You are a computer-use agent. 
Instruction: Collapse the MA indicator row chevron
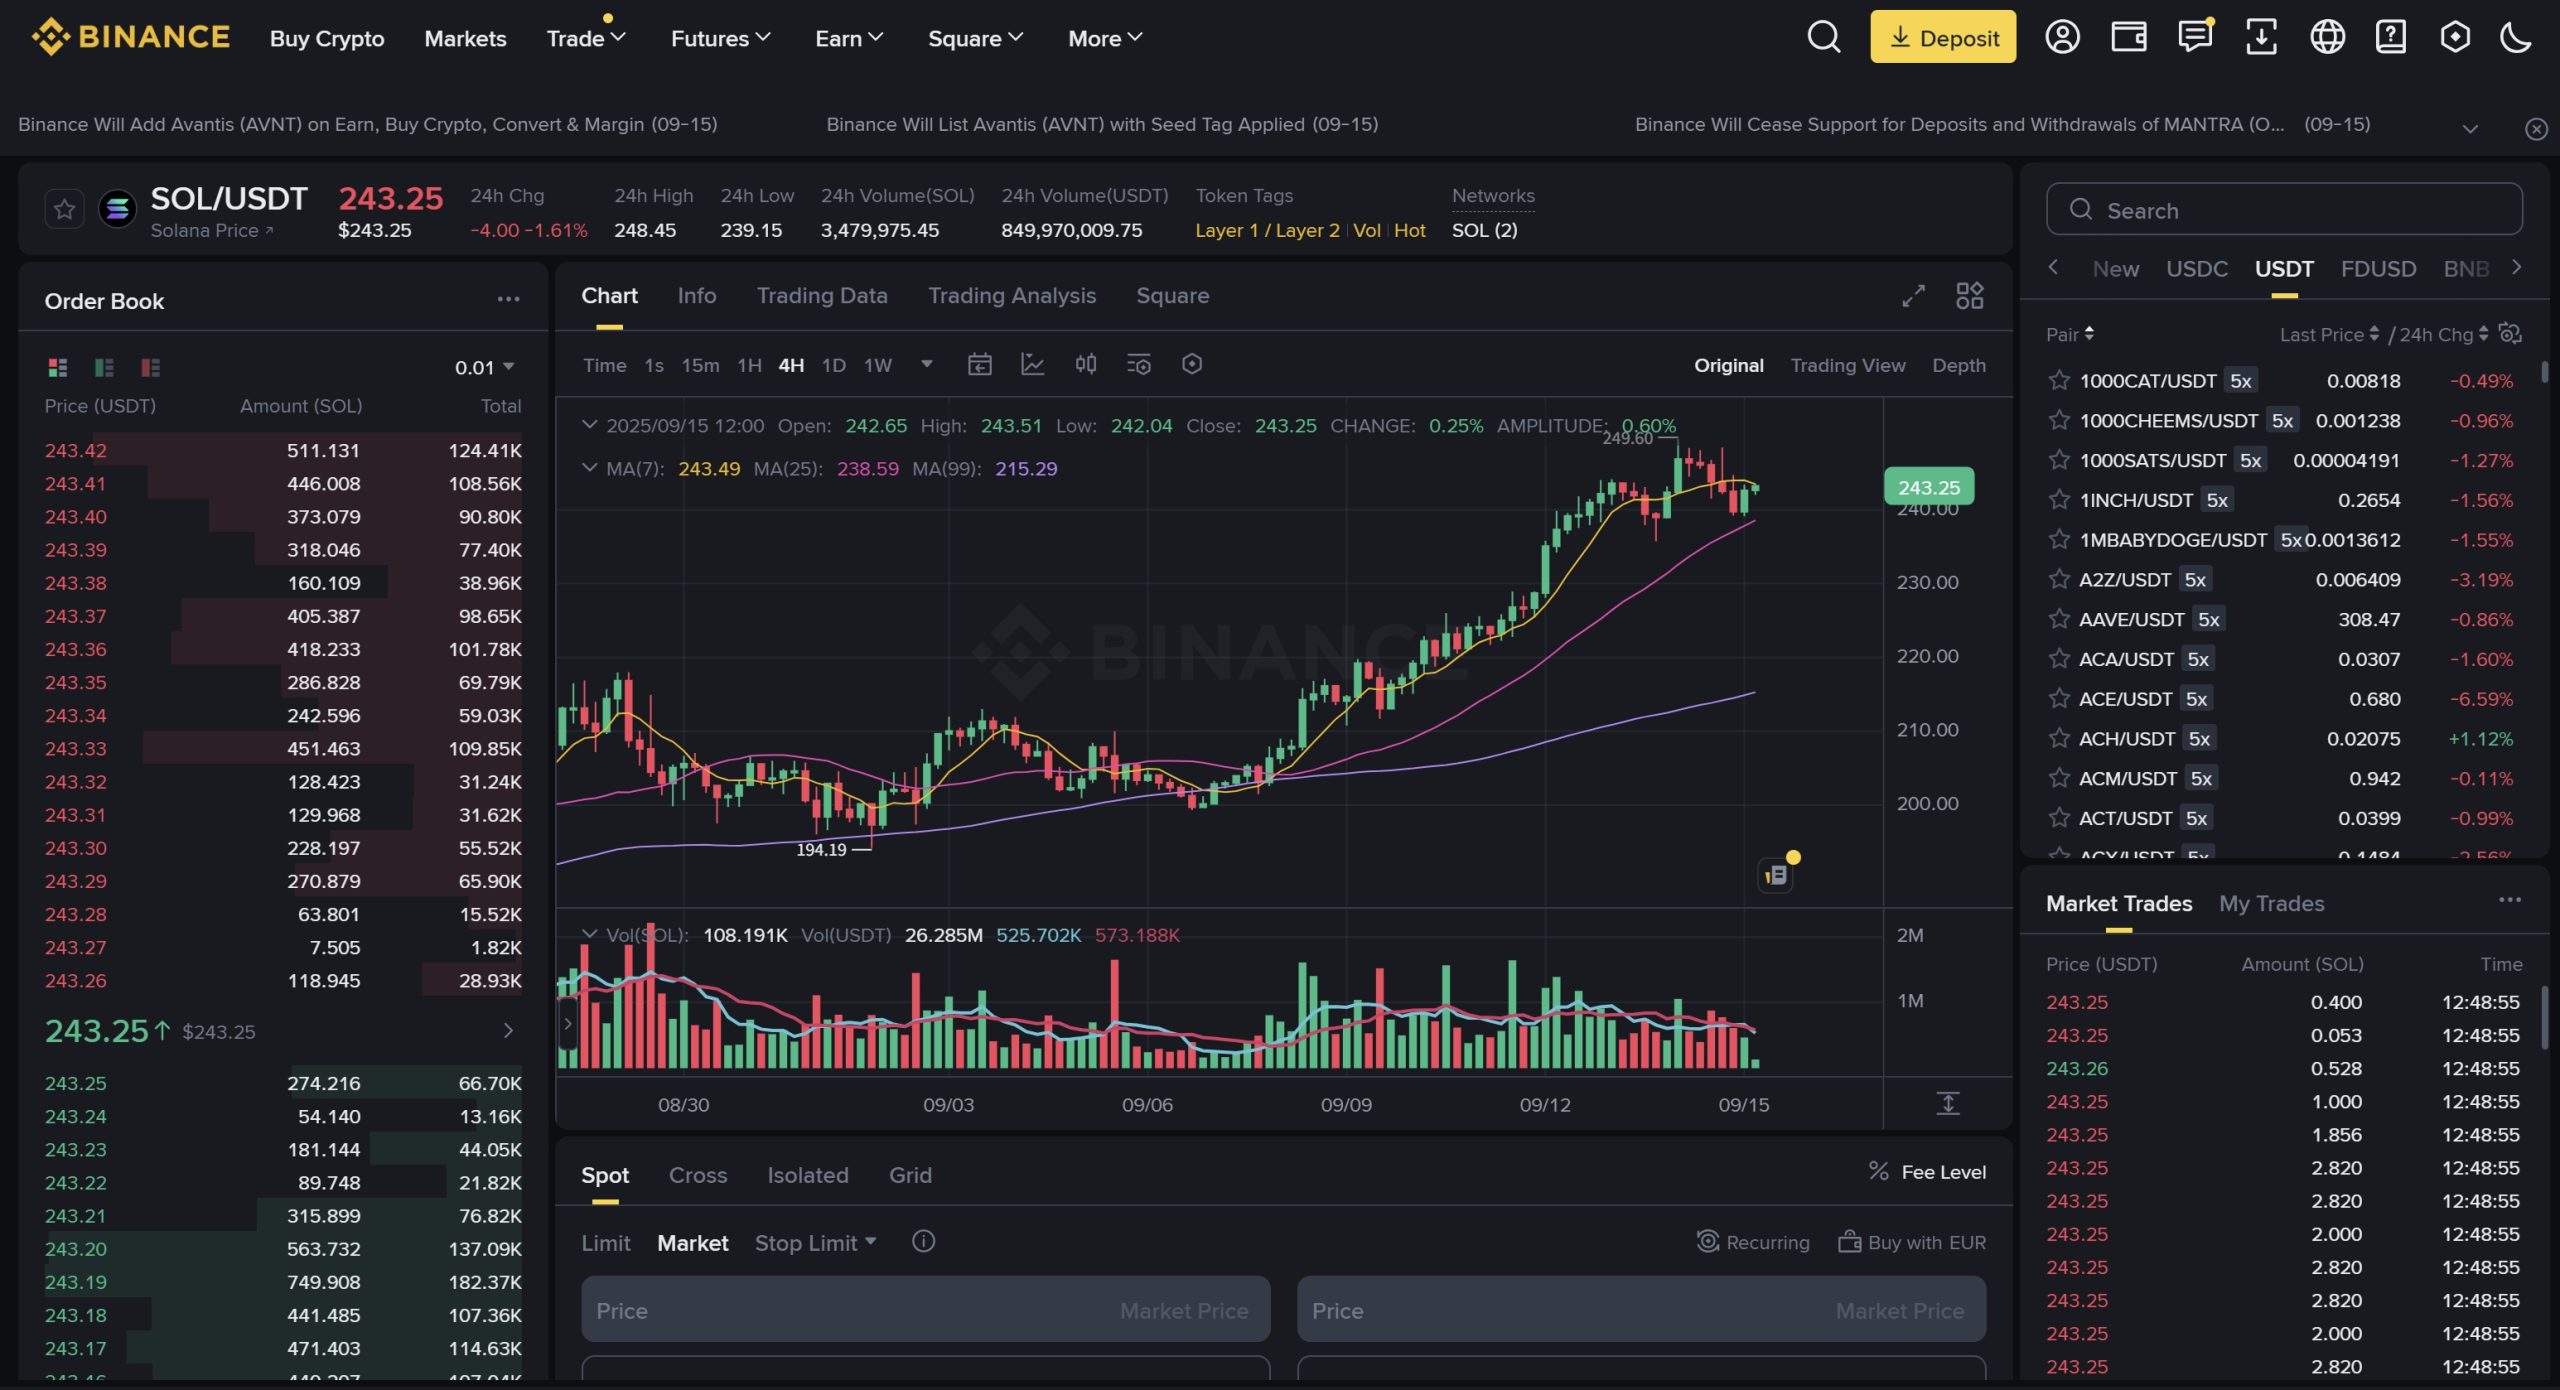pos(589,468)
